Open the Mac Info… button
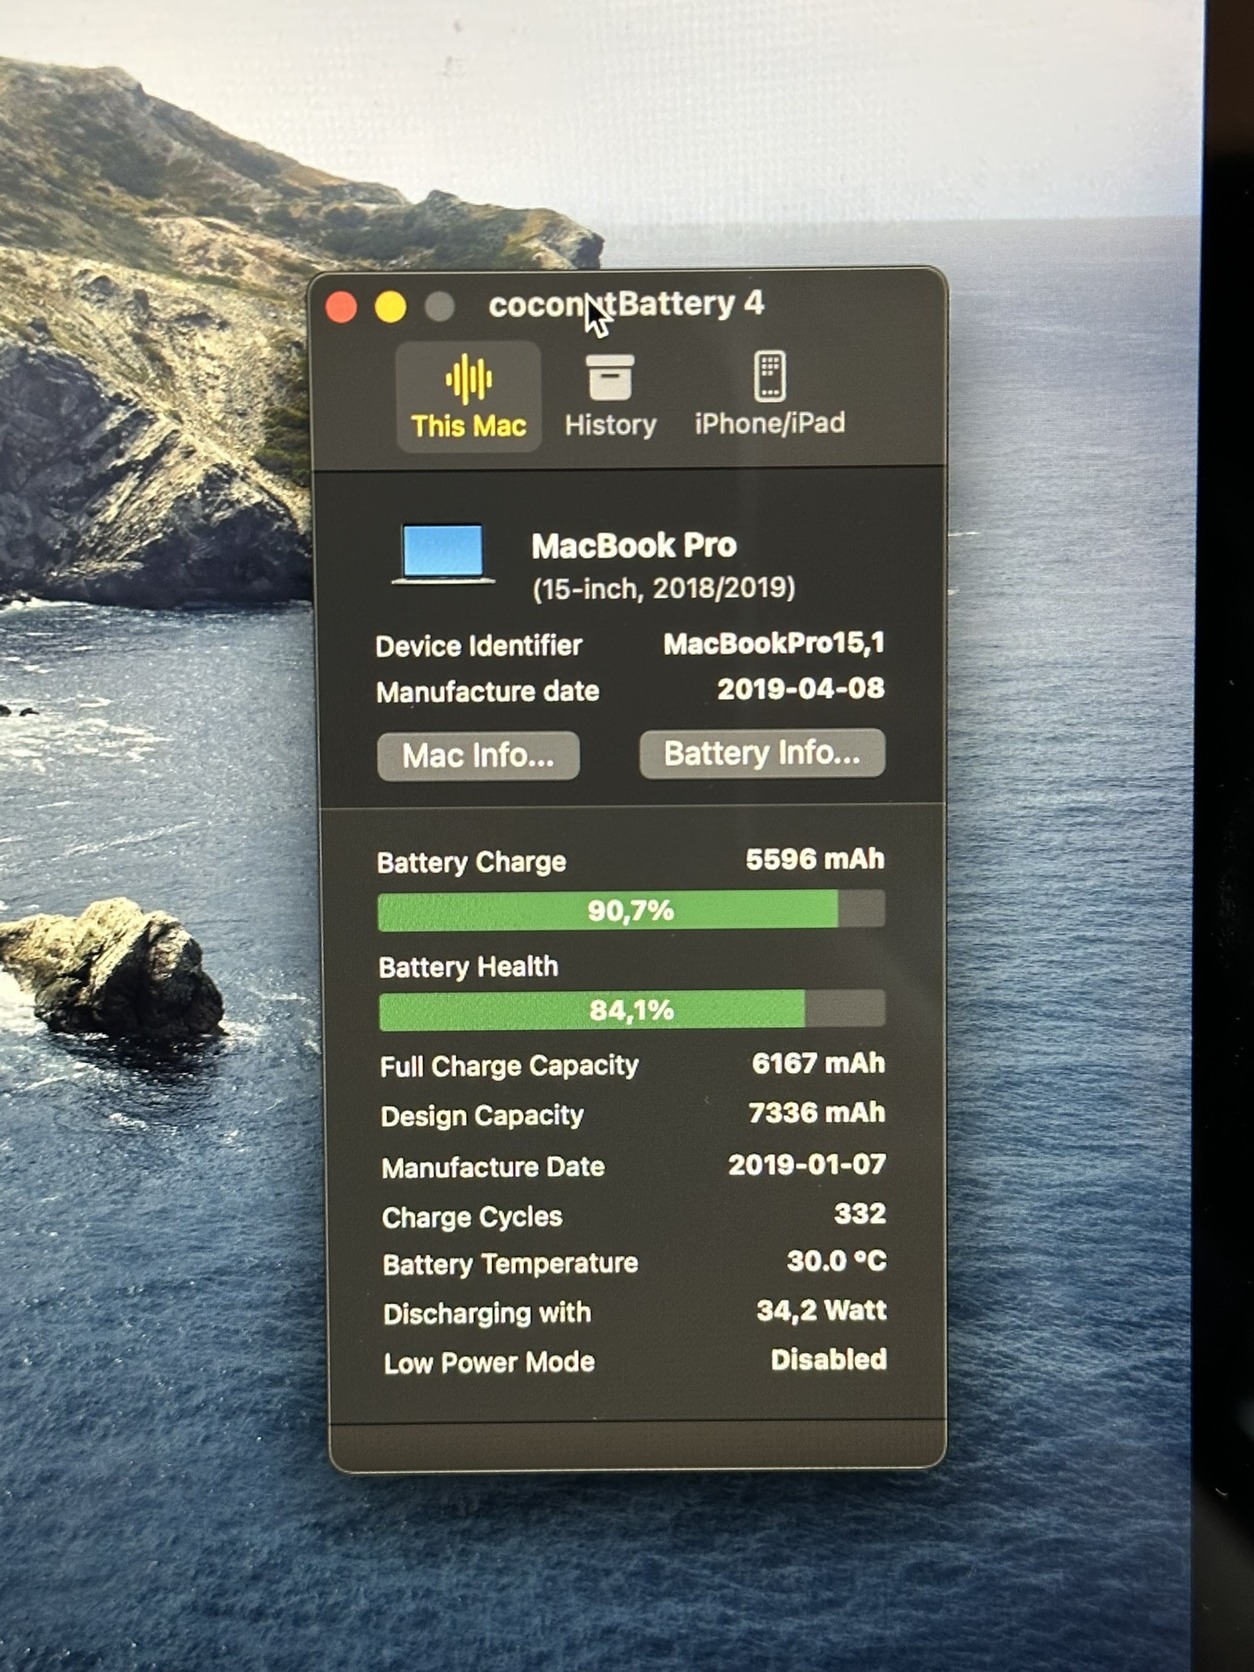1254x1672 pixels. click(478, 756)
